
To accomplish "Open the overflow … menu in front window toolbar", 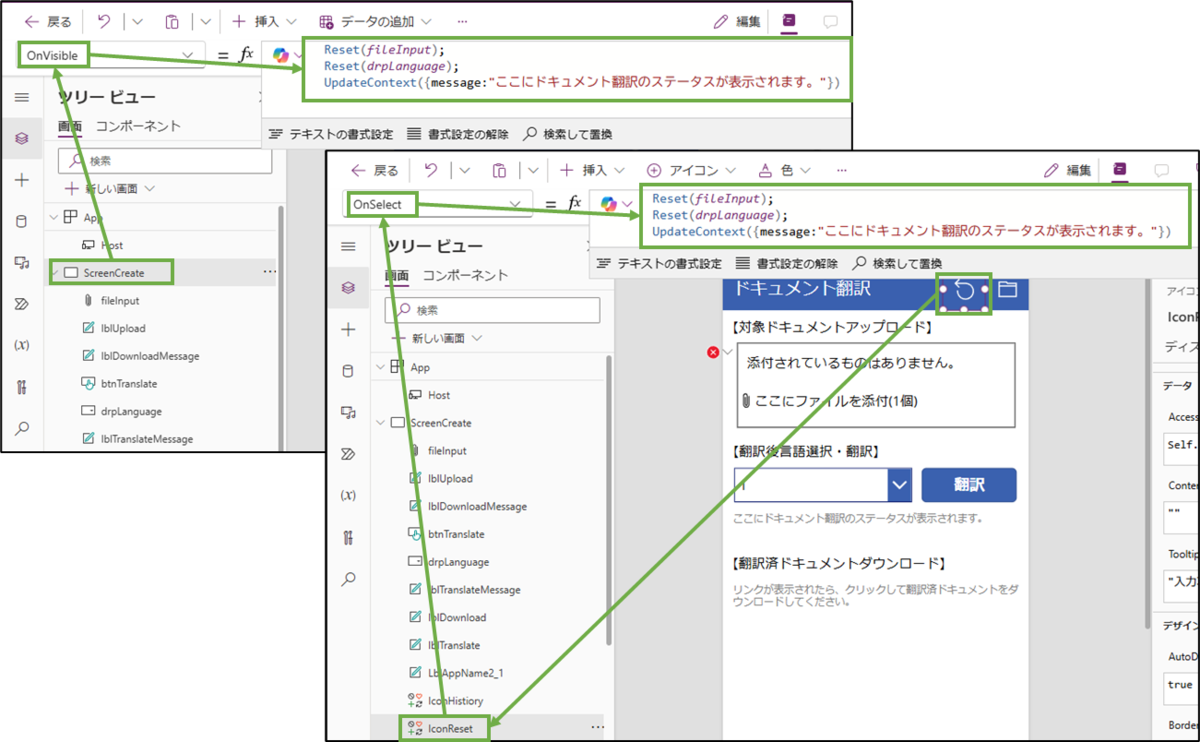I will click(841, 170).
